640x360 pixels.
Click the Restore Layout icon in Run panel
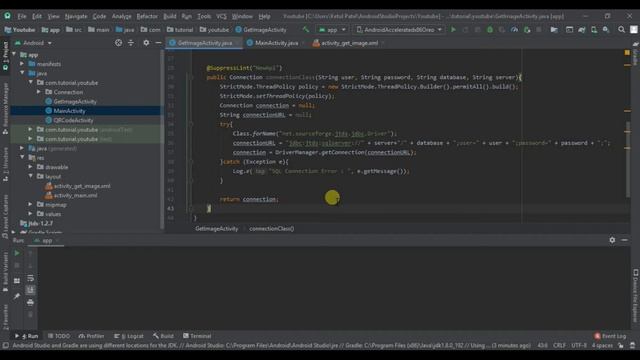pyautogui.click(x=17, y=281)
